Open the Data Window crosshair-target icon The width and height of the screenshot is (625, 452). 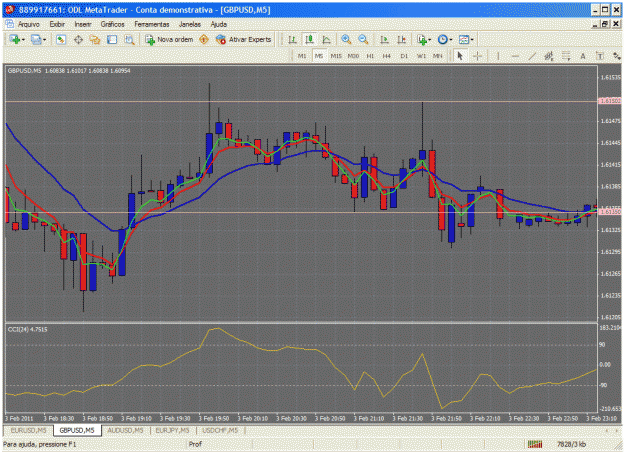tap(78, 39)
